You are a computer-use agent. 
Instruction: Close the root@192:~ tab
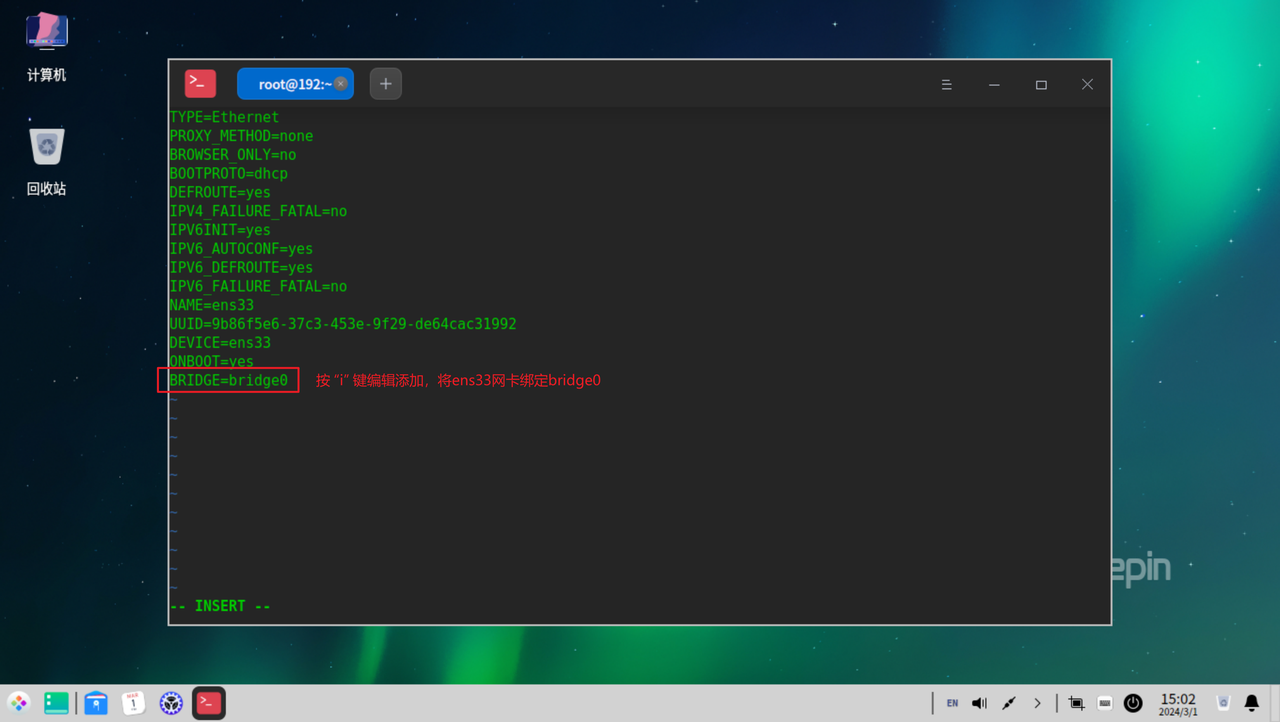point(341,84)
